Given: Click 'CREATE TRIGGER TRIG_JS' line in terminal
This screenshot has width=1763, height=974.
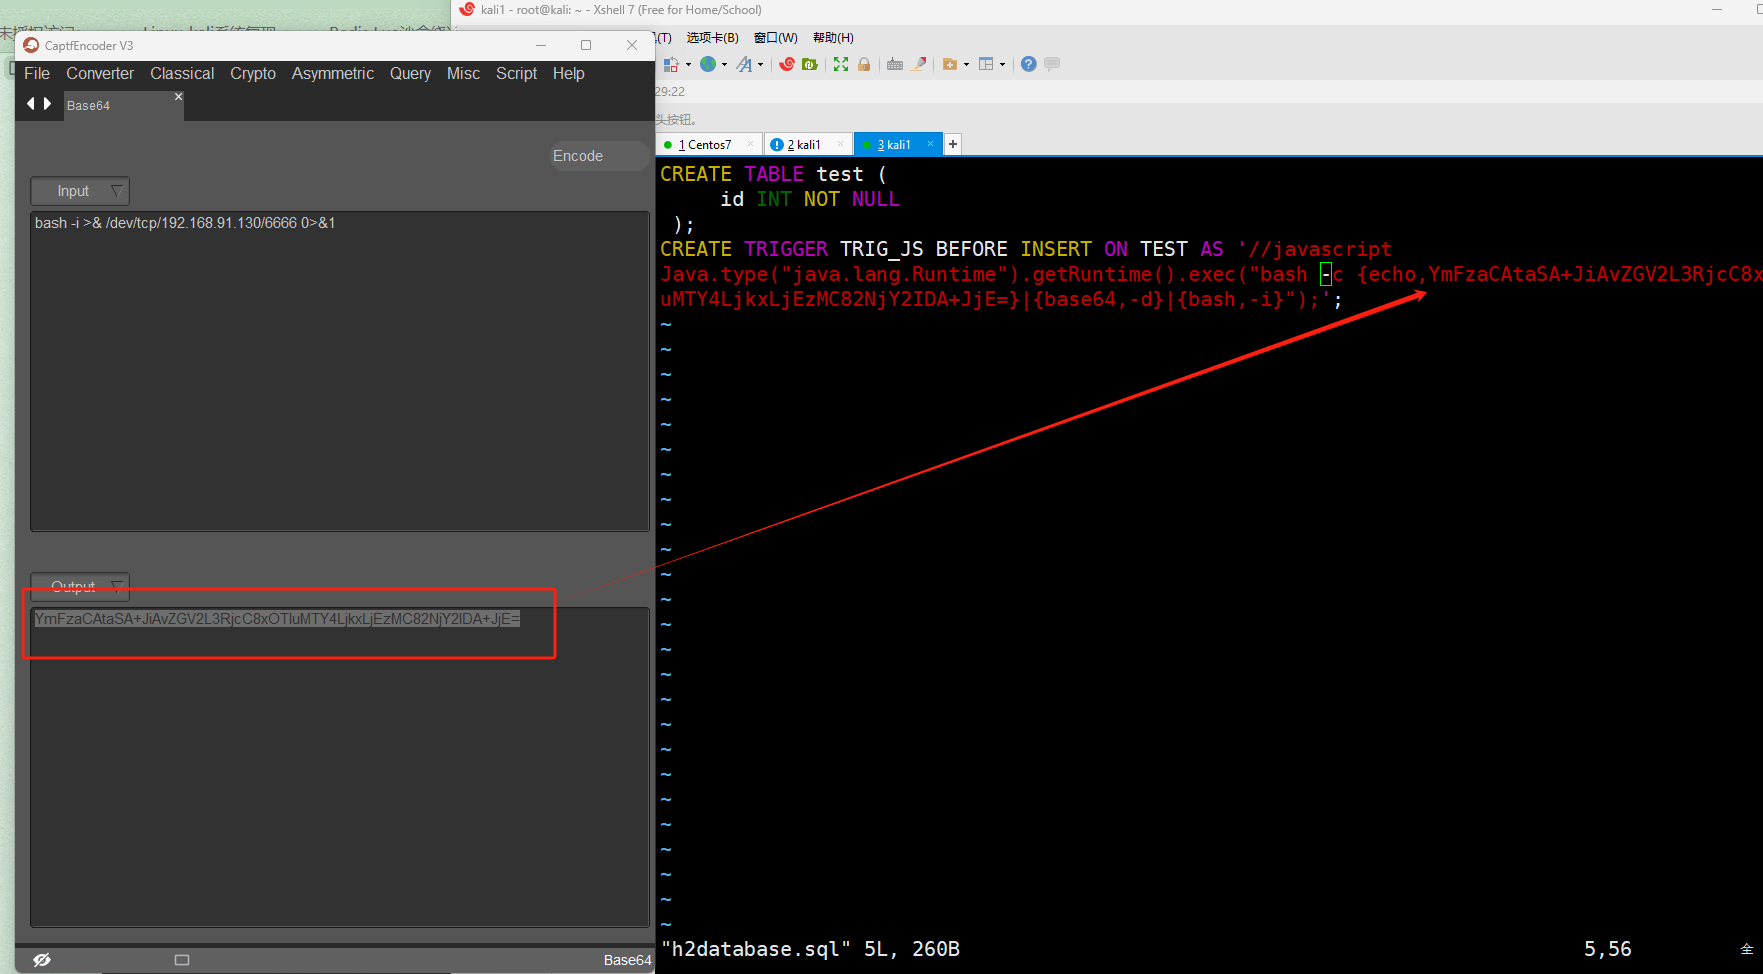Looking at the screenshot, I should [1026, 249].
